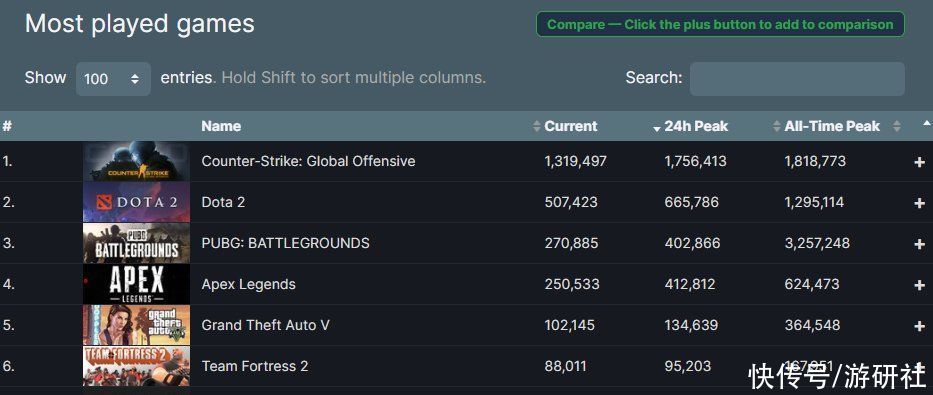Select Dota 2 all-time peak 1,295,114
This screenshot has height=395, width=933.
pyautogui.click(x=814, y=202)
